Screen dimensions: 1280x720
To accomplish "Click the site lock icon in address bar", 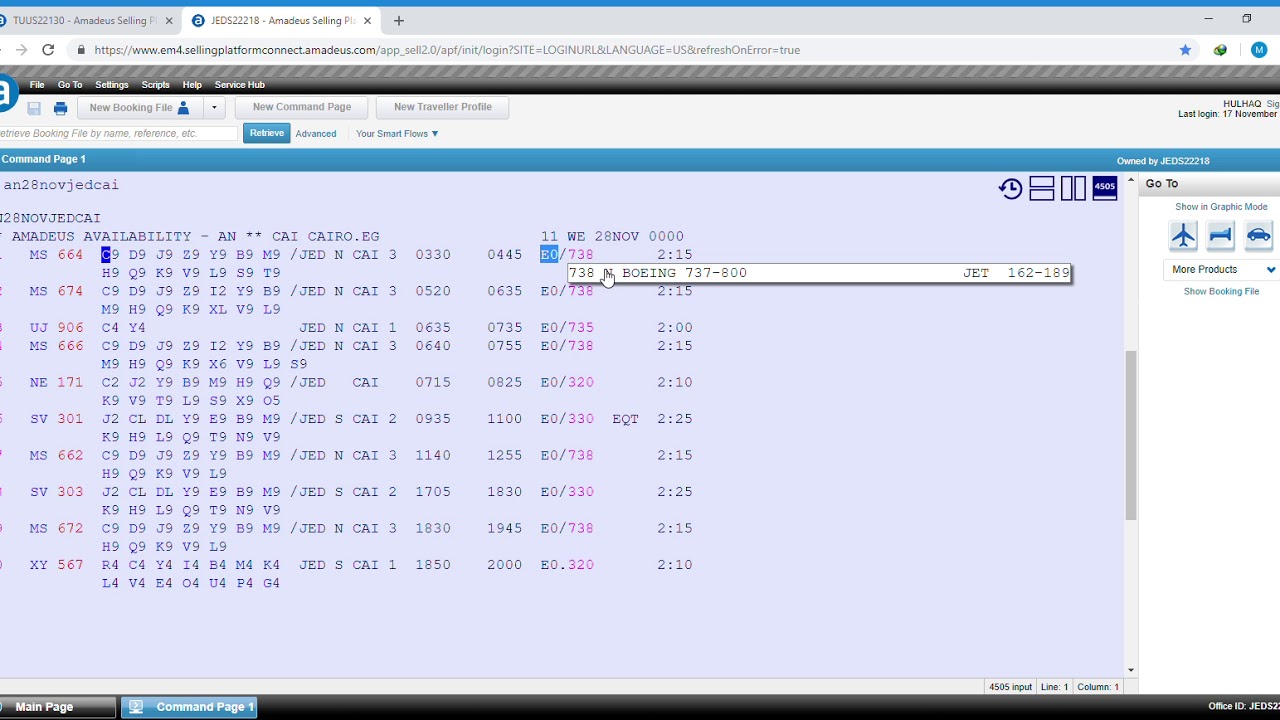I will click(x=81, y=50).
